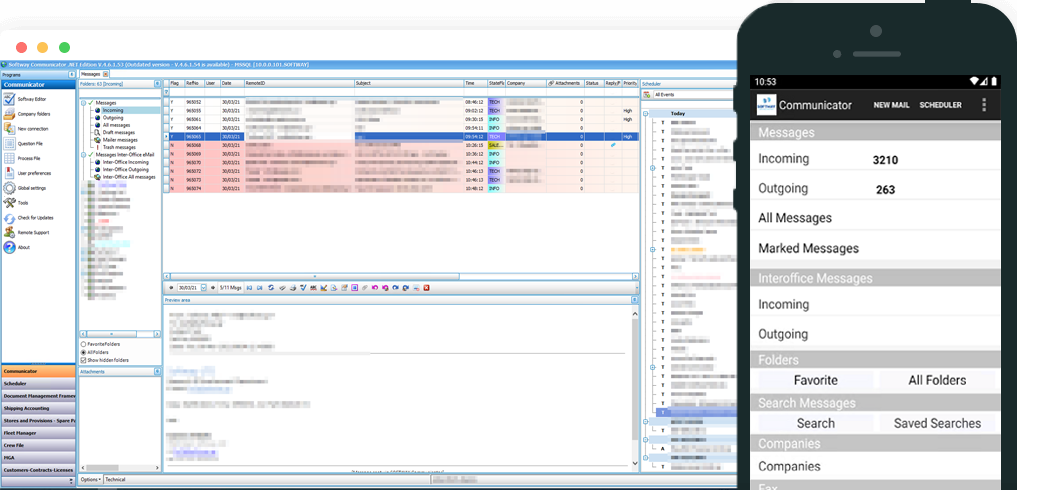Select the Incoming folder in tree
Image resolution: width=1040 pixels, height=490 pixels.
[x=112, y=110]
